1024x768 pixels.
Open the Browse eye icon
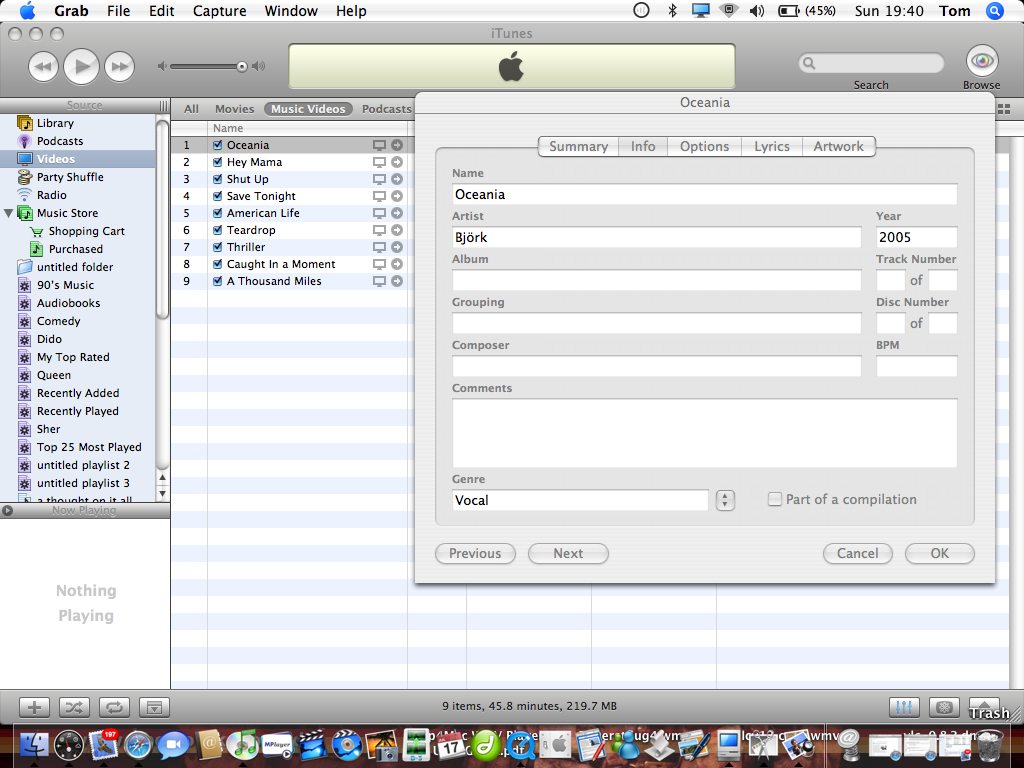coord(982,61)
